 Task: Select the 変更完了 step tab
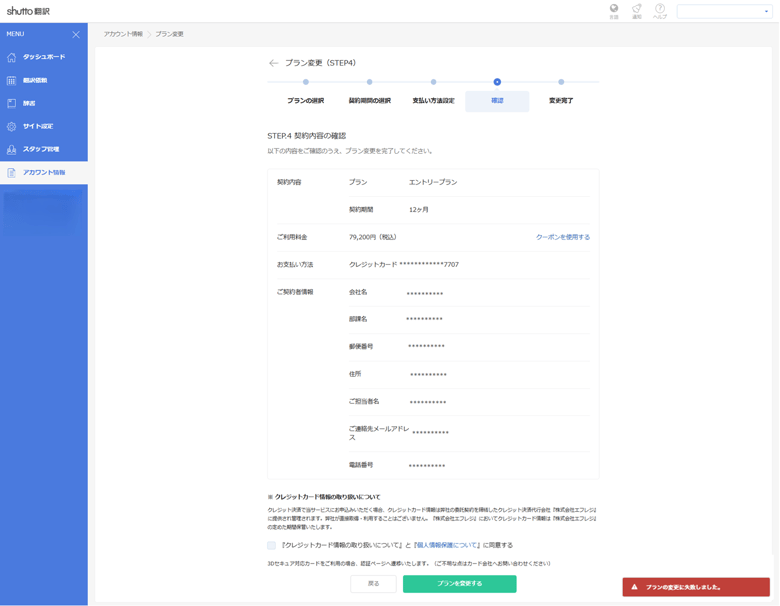561,101
